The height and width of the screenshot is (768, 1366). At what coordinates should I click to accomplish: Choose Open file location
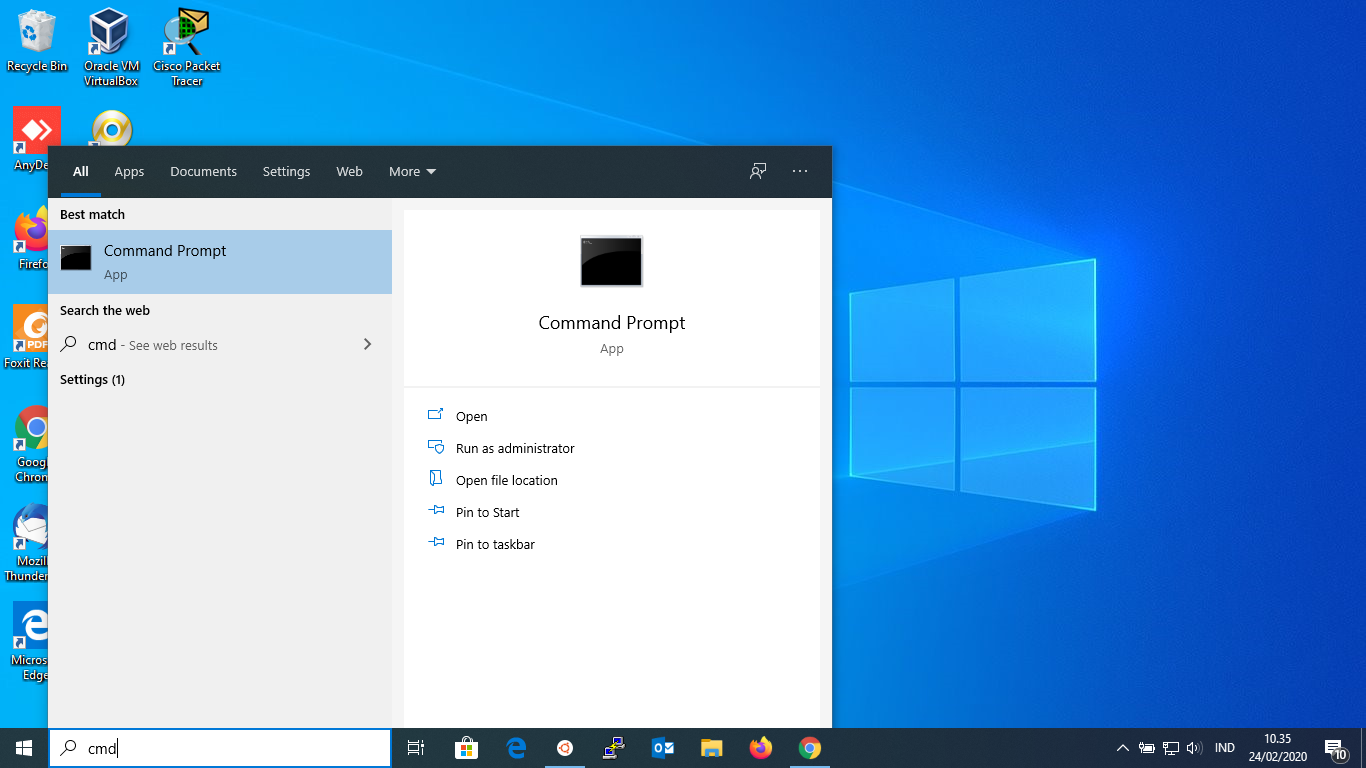[x=506, y=480]
